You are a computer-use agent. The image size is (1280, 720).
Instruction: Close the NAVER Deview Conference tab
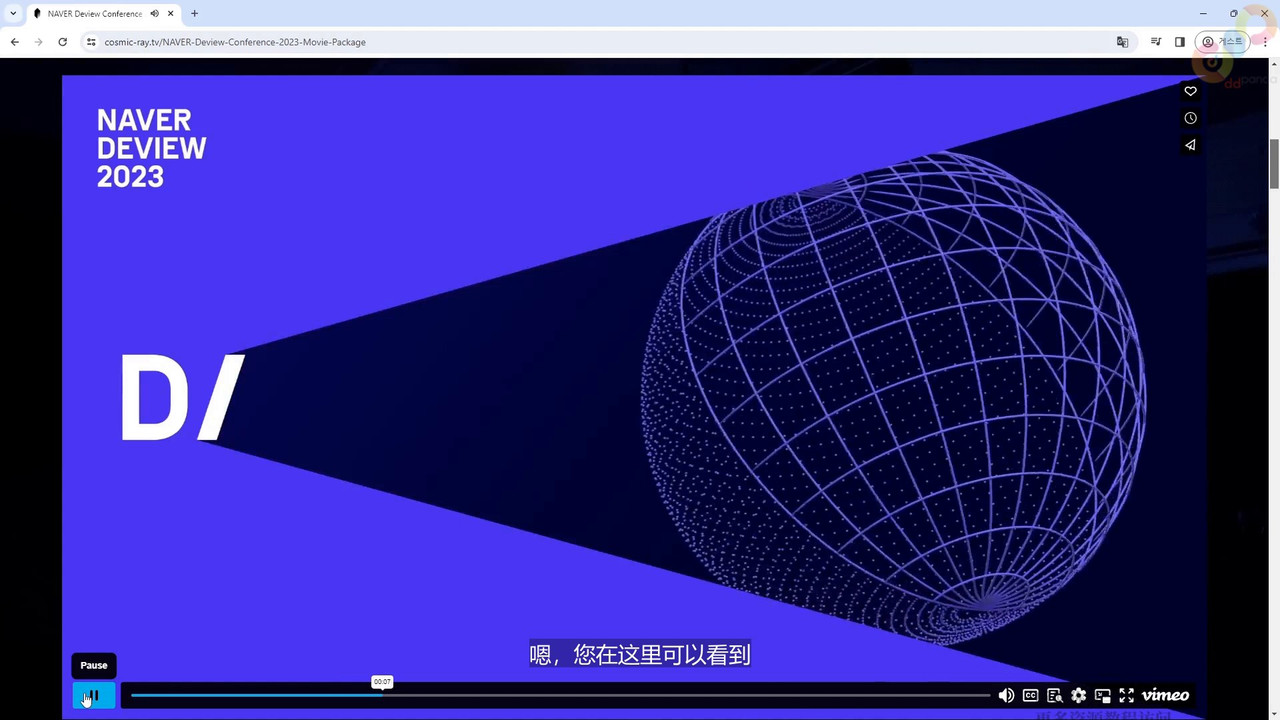coord(171,14)
